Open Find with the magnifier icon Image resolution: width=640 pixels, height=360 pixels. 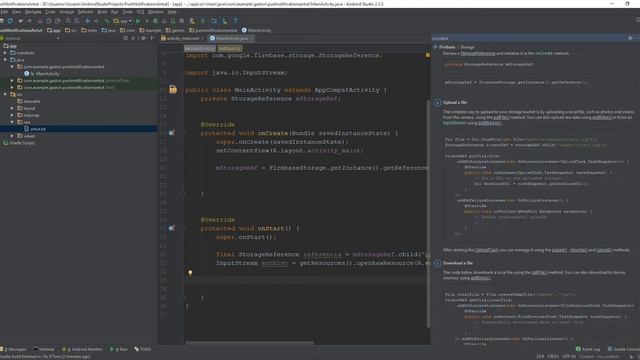click(x=68, y=21)
